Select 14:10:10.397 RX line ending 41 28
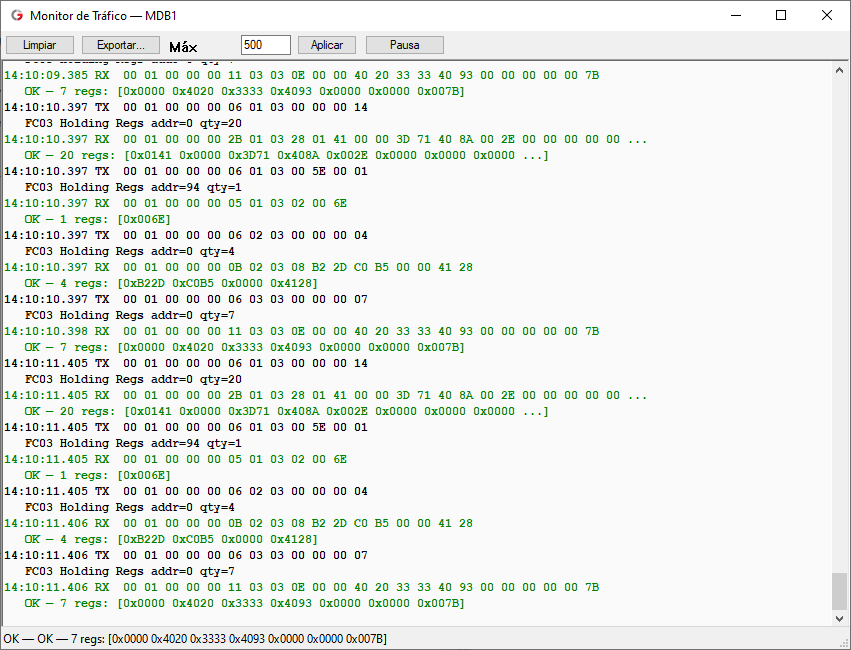851x650 pixels. 238,267
